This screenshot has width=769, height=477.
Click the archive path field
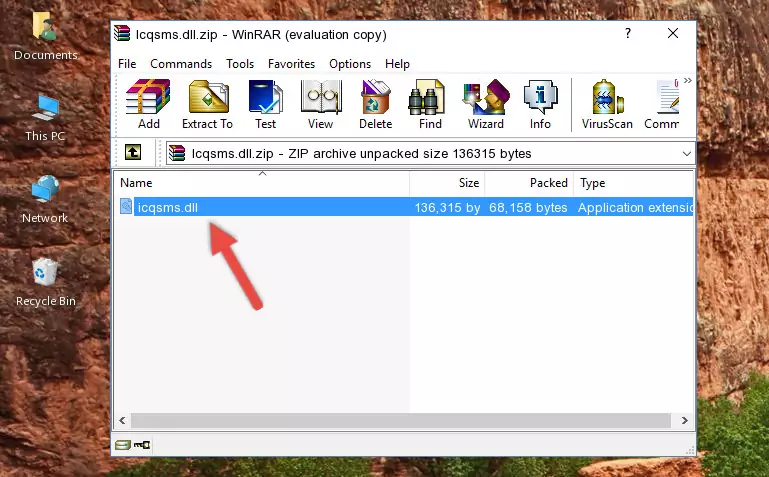(430, 153)
